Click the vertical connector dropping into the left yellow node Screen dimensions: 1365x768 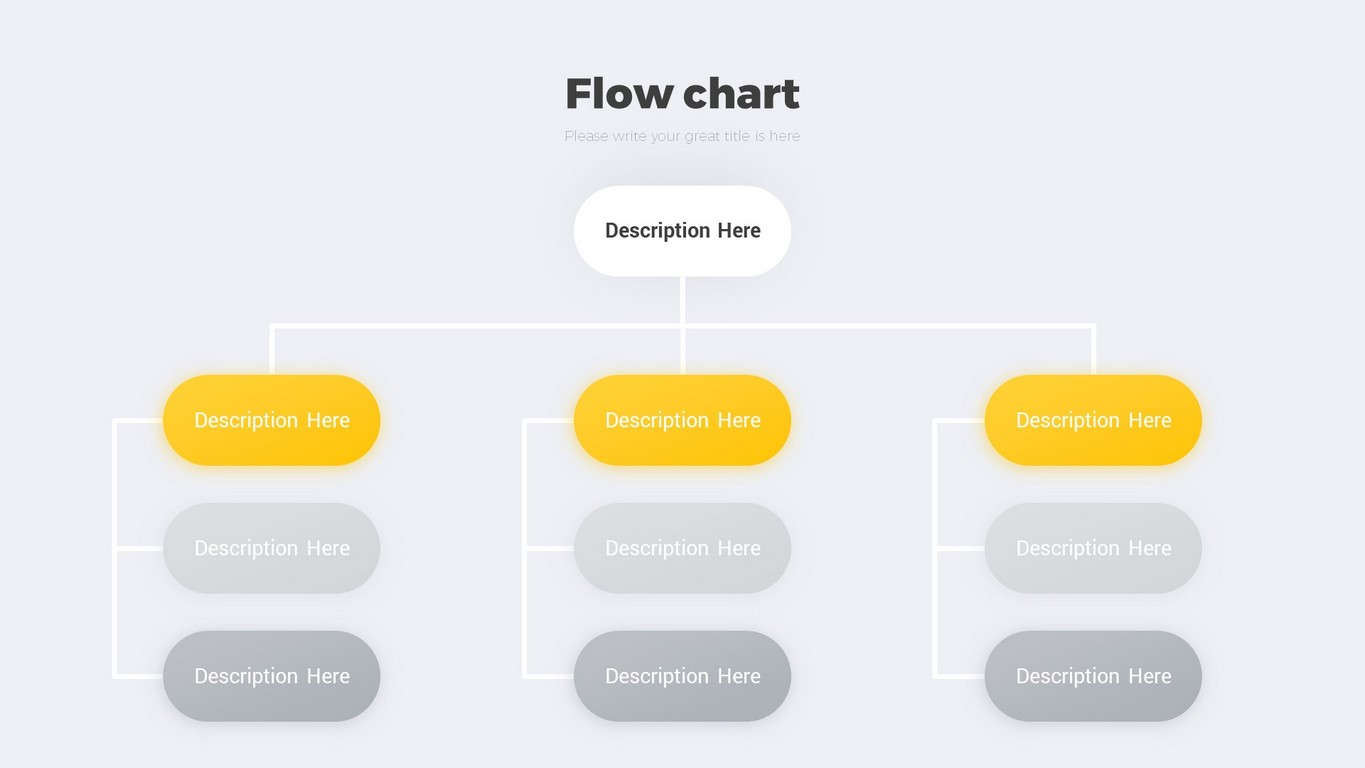pyautogui.click(x=271, y=350)
